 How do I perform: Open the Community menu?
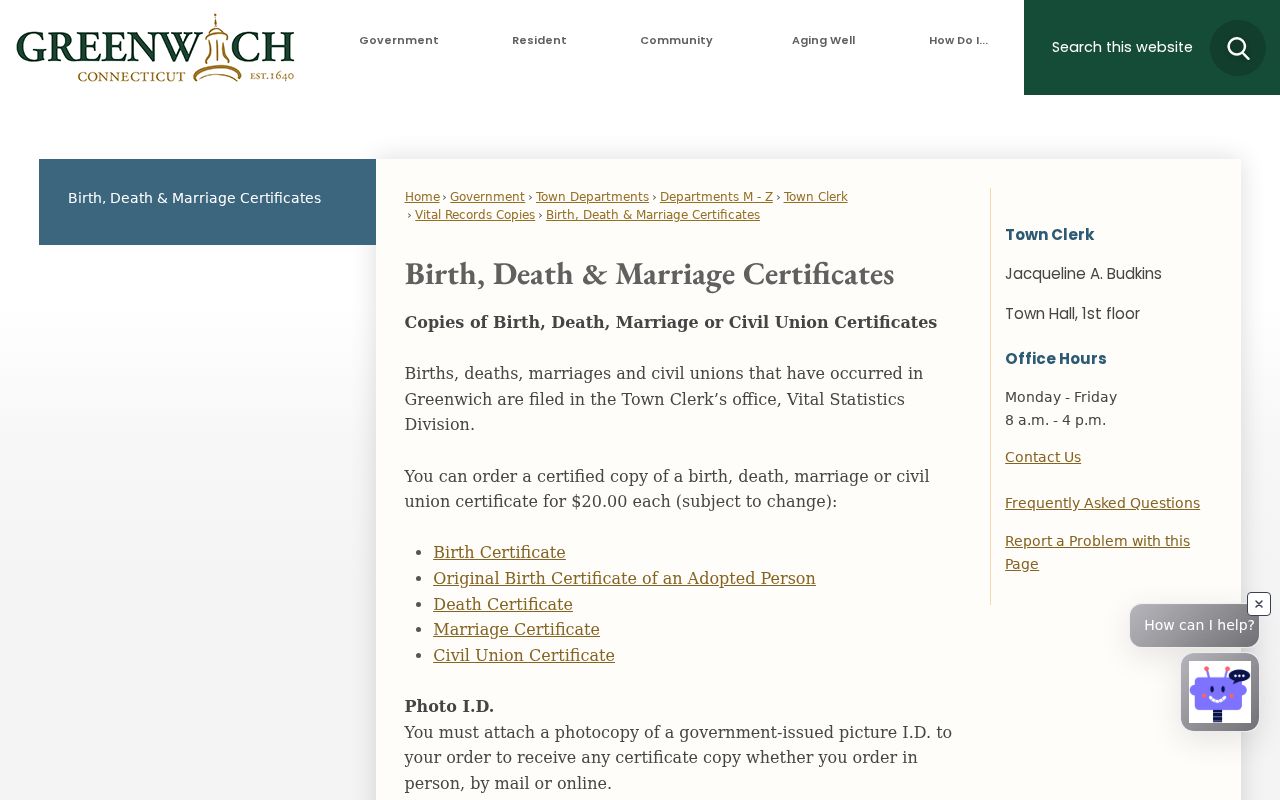676,41
